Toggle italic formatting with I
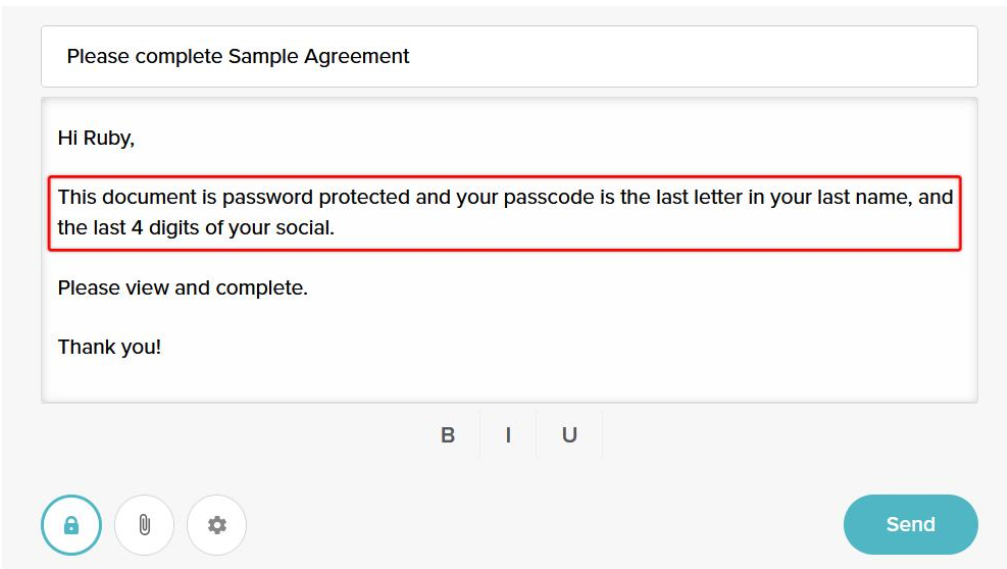 click(508, 435)
